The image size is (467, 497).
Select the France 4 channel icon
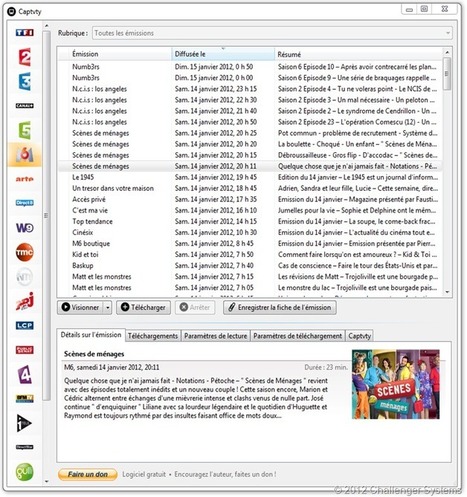(25, 374)
